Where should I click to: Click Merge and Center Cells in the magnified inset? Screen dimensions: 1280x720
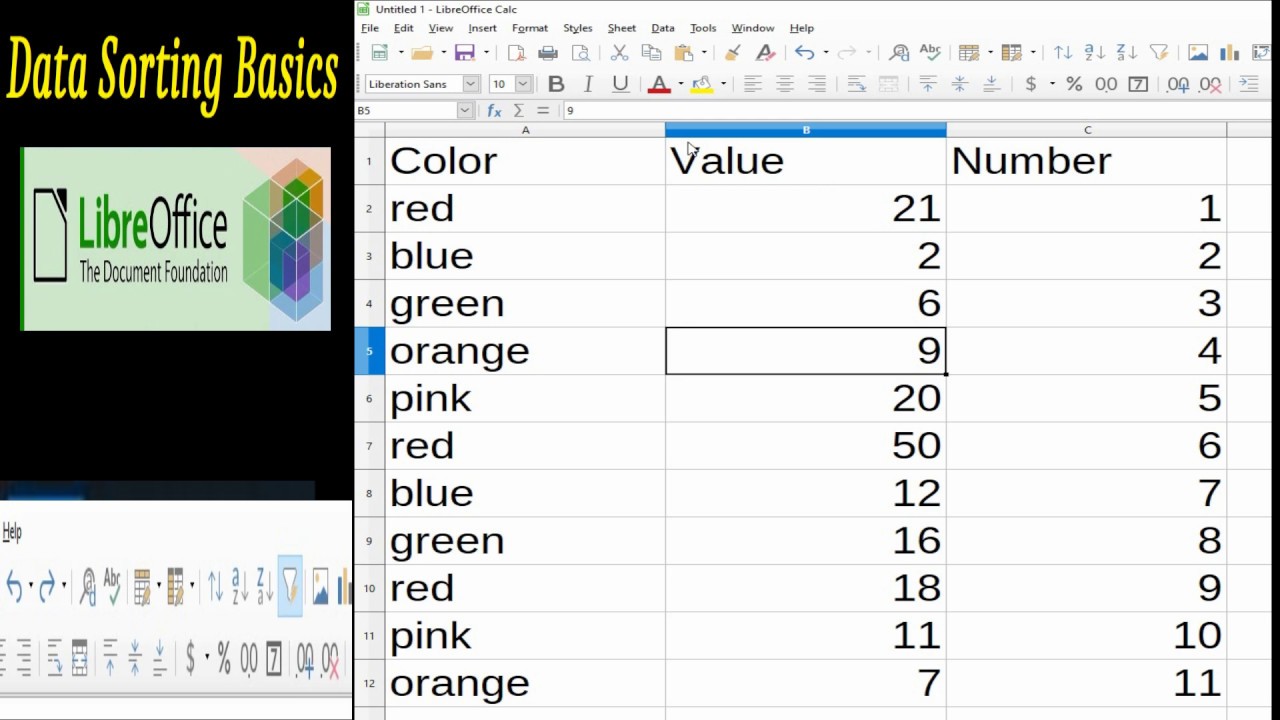coord(79,659)
